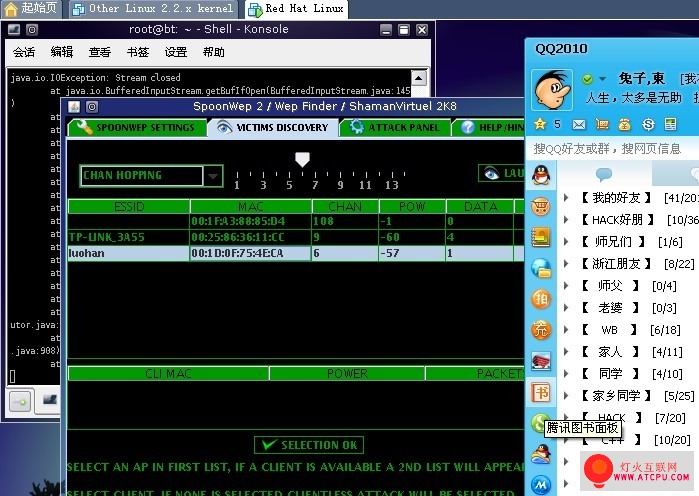Click the QQ red cushion sidebar icon
Viewport: 699px width, 496px height.
[541, 361]
